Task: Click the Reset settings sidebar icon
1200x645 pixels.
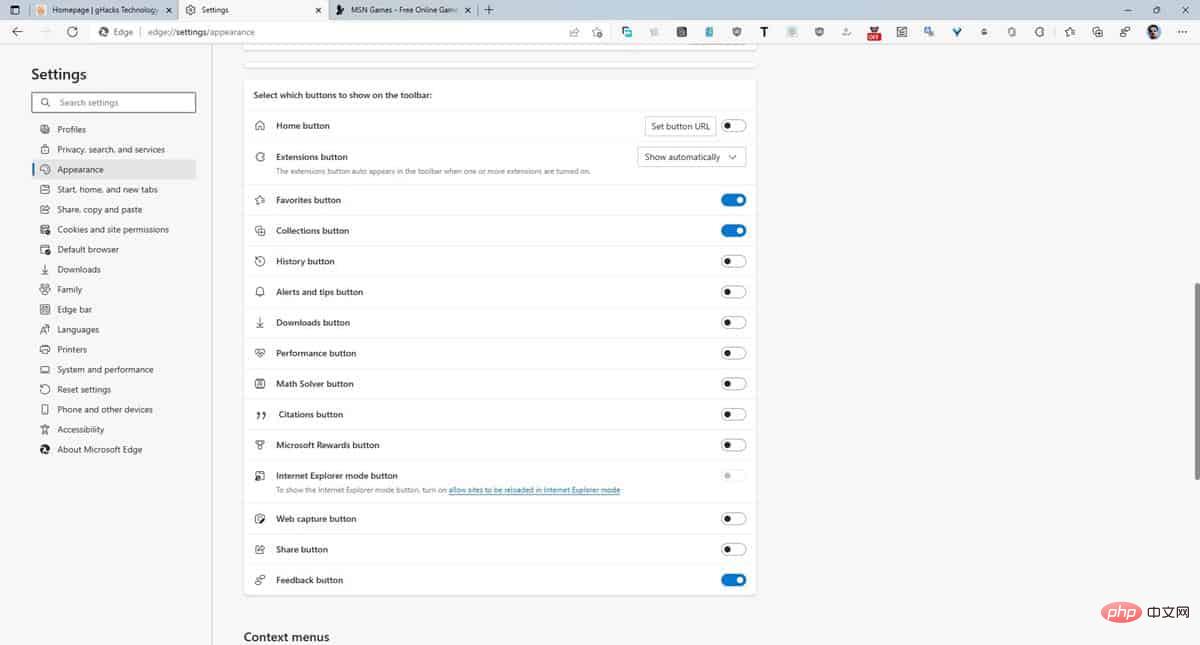Action: (45, 389)
